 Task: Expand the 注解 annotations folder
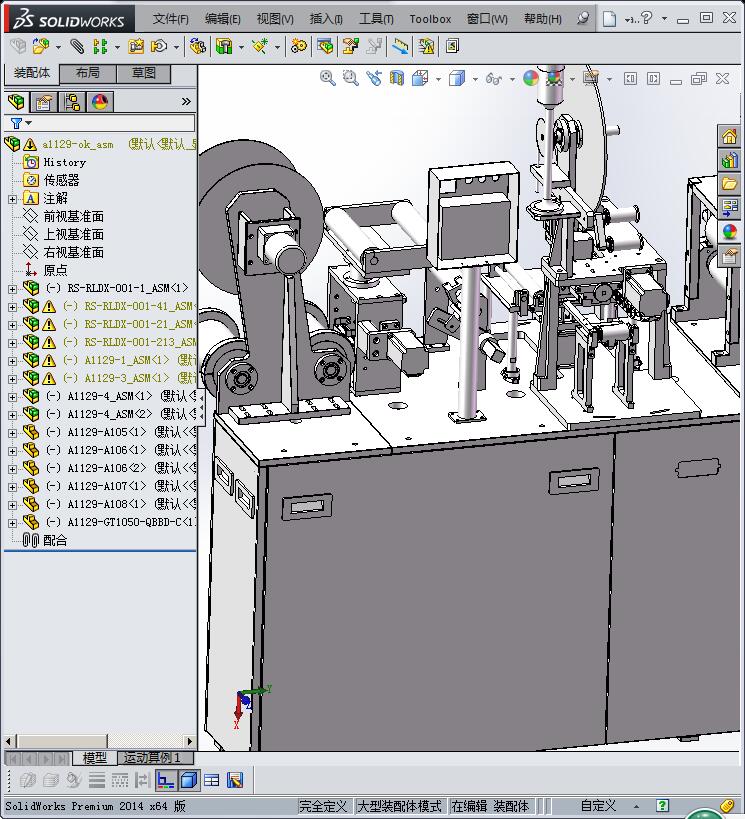[12, 199]
